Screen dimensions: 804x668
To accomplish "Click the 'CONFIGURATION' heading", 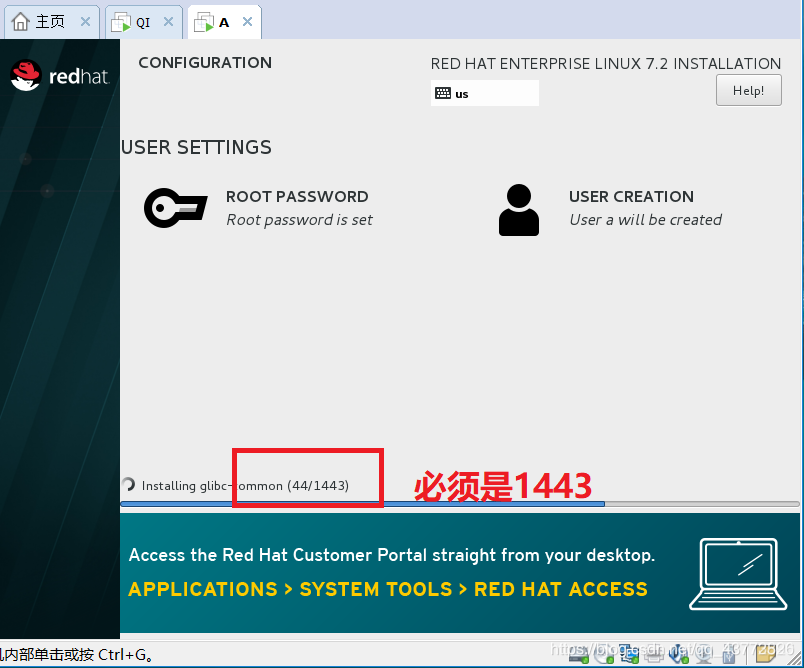I will pyautogui.click(x=205, y=63).
